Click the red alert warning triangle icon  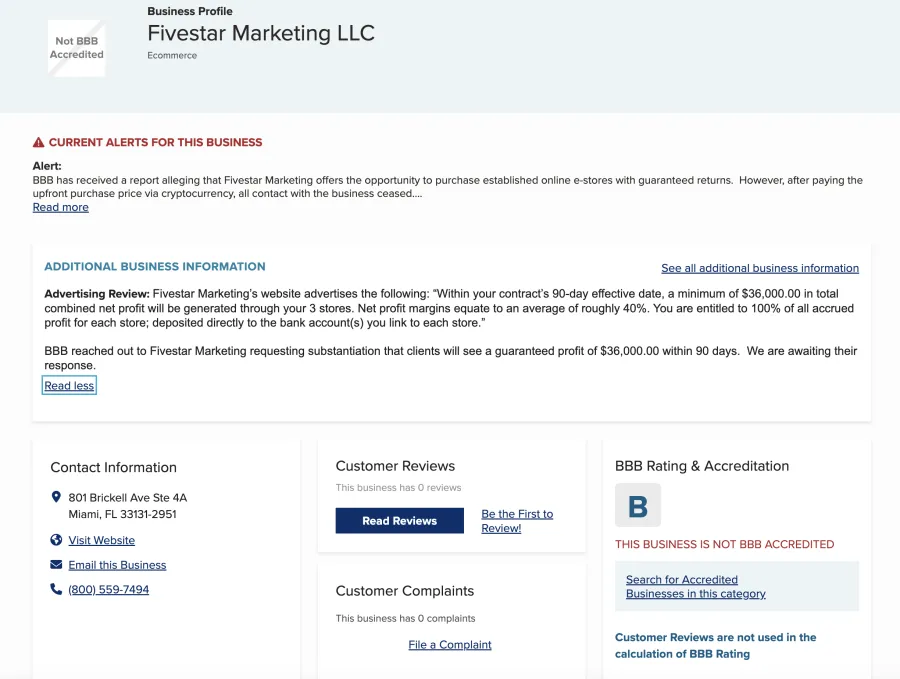click(38, 142)
